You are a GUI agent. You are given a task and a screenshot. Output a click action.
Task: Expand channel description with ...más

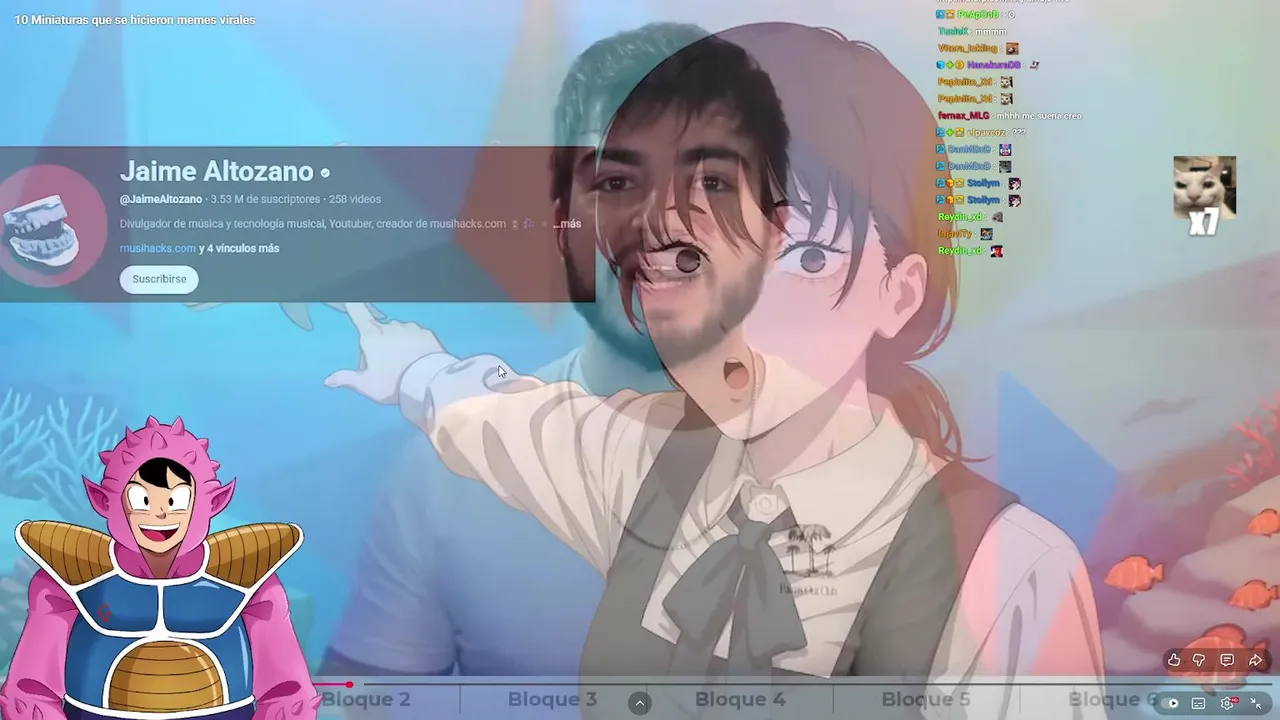coord(567,224)
